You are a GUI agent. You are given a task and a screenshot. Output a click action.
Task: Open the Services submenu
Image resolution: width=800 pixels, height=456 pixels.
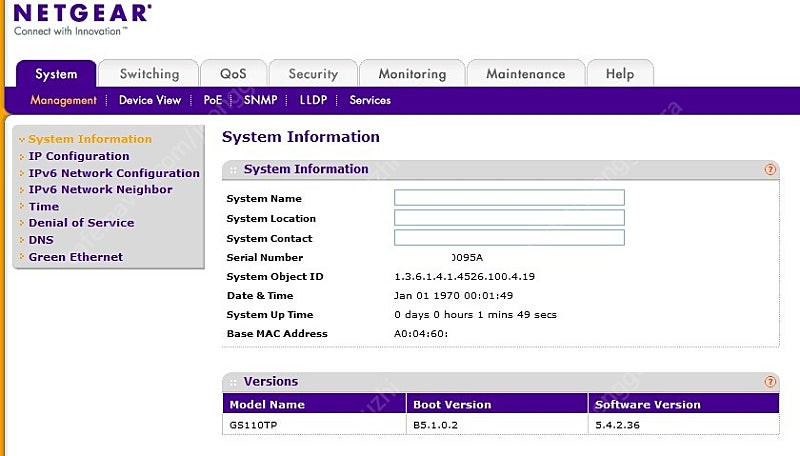(370, 100)
